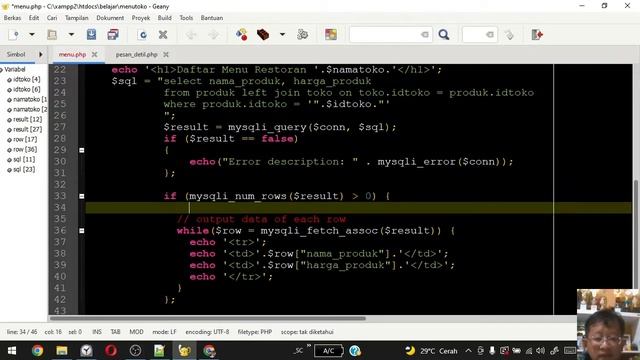Open the Proyek menu
Screen dimensions: 640x360
tap(141, 18)
